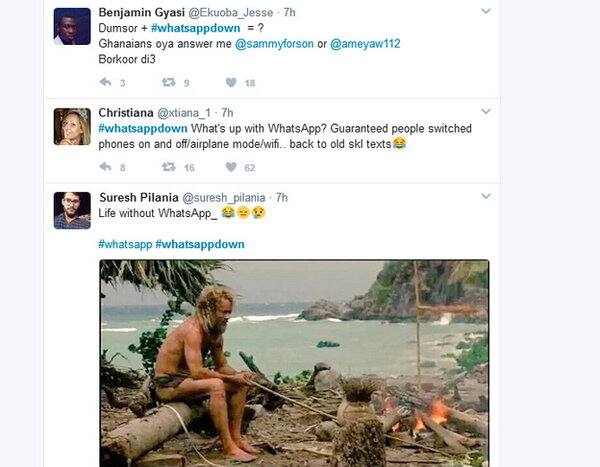Open Suresh Pilania's avatar image
600x467 pixels.
tap(72, 211)
